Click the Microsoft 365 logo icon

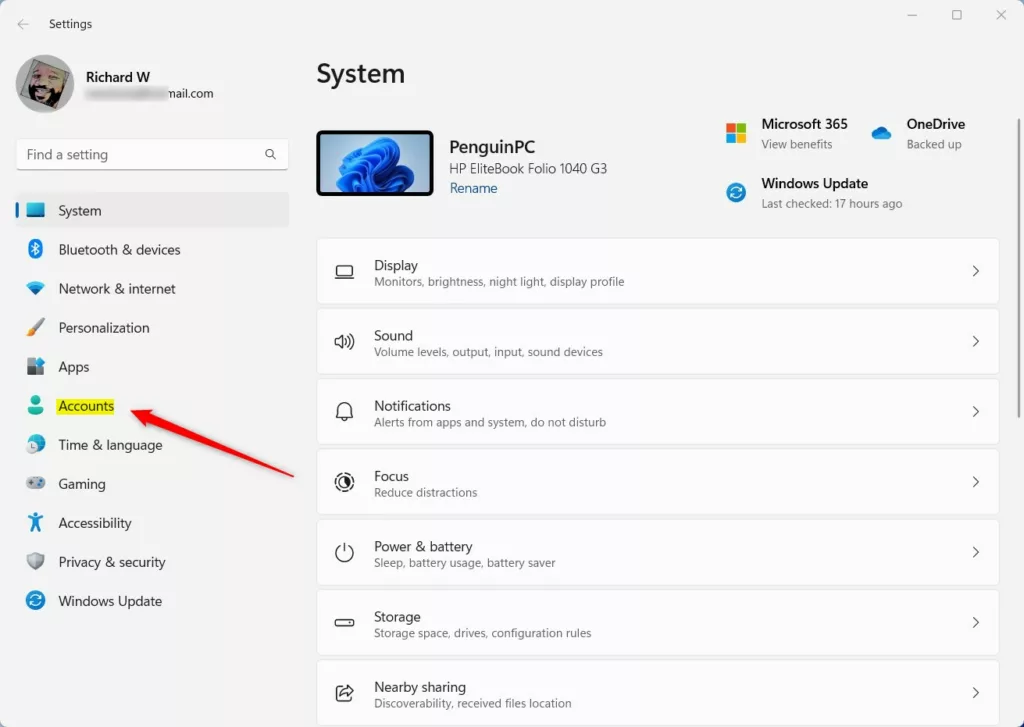coord(736,133)
